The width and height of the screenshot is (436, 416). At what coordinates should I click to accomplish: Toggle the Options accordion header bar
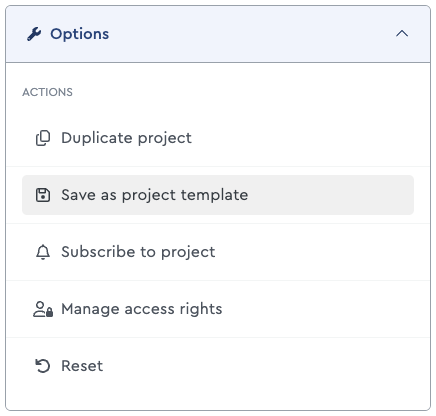click(218, 34)
